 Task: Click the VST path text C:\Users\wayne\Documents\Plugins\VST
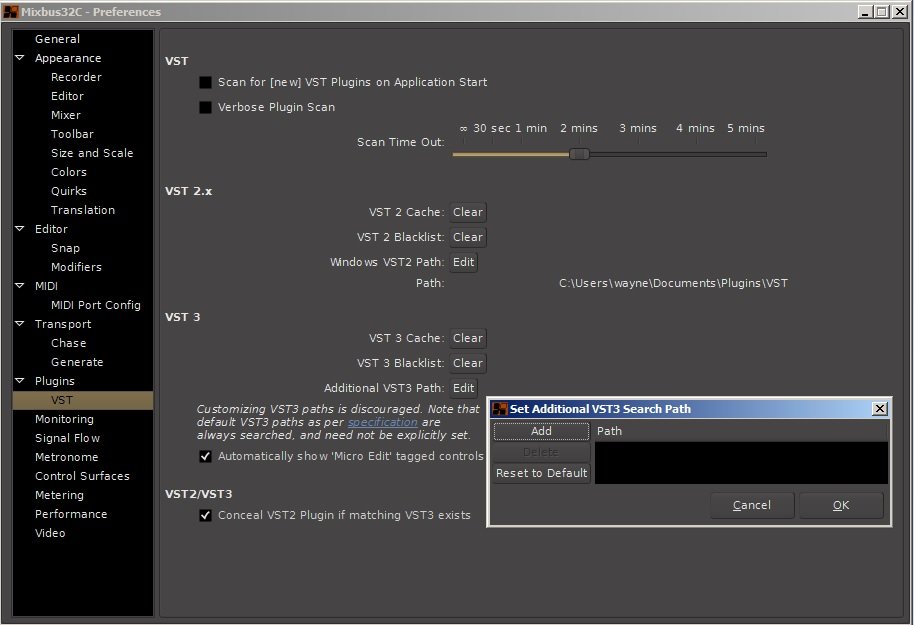tap(673, 283)
